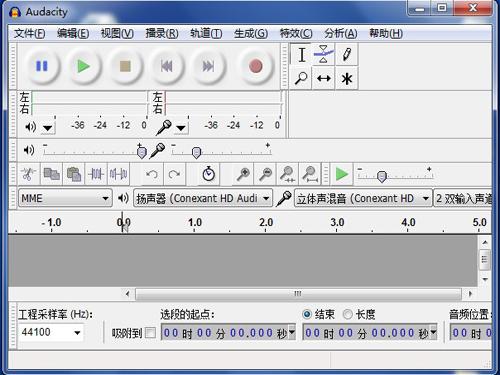This screenshot has width=500, height=375.
Task: Open the 播录(R) menu
Action: [x=162, y=33]
